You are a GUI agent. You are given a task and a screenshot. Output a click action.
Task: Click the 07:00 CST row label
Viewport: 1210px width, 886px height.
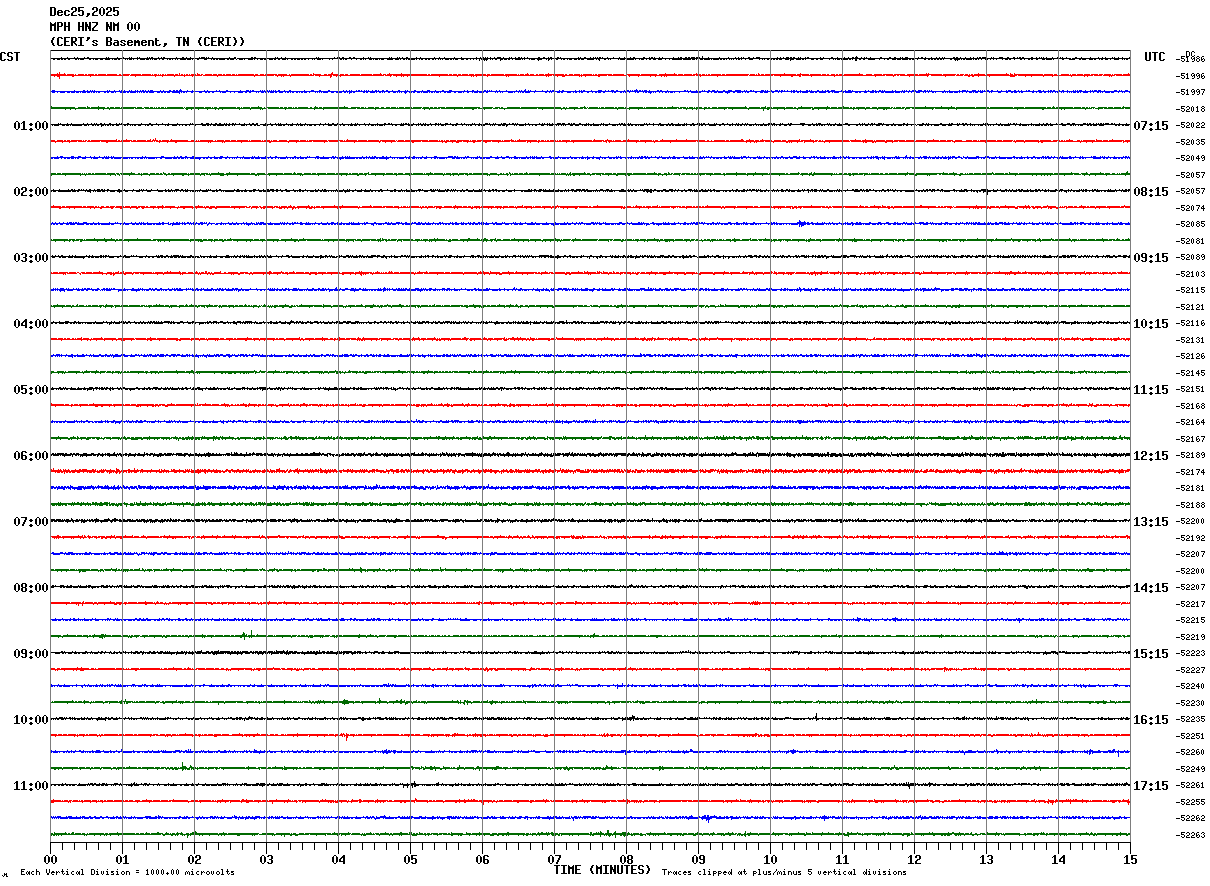click(x=31, y=522)
